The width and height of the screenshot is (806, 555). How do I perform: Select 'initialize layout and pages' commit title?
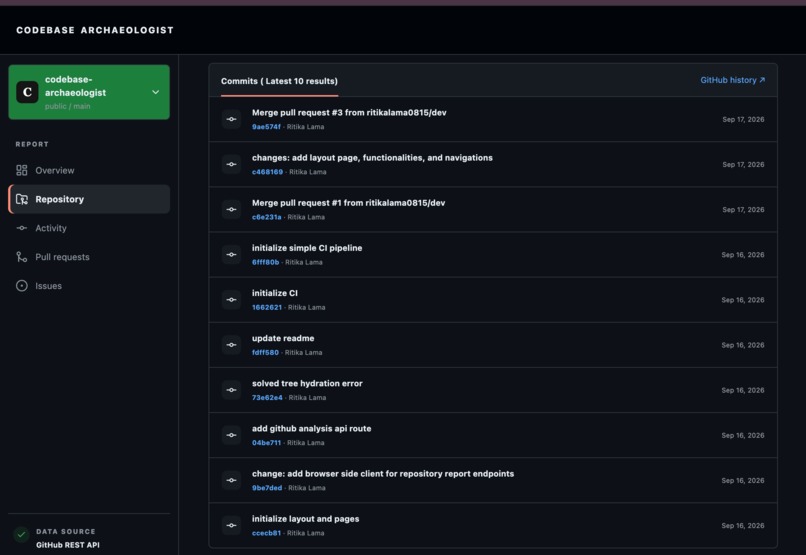(x=305, y=520)
